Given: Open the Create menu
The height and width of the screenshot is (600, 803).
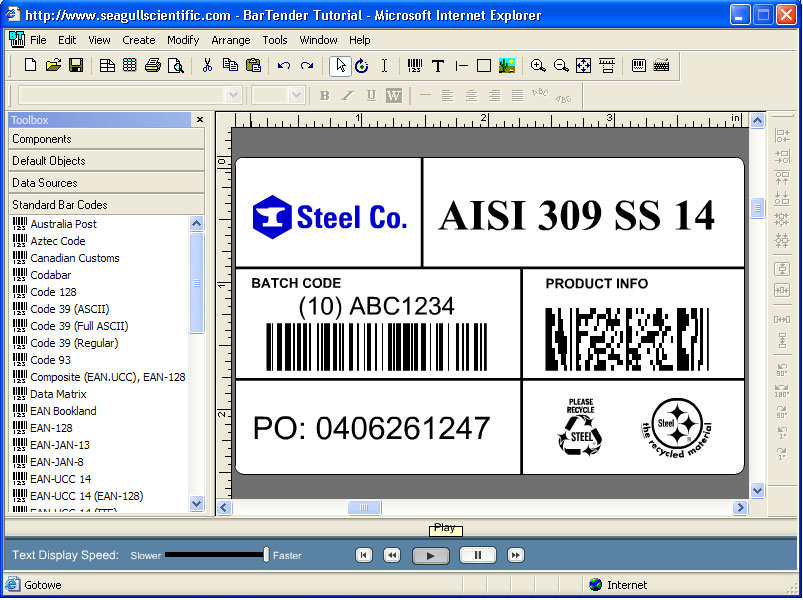Looking at the screenshot, I should (x=139, y=40).
